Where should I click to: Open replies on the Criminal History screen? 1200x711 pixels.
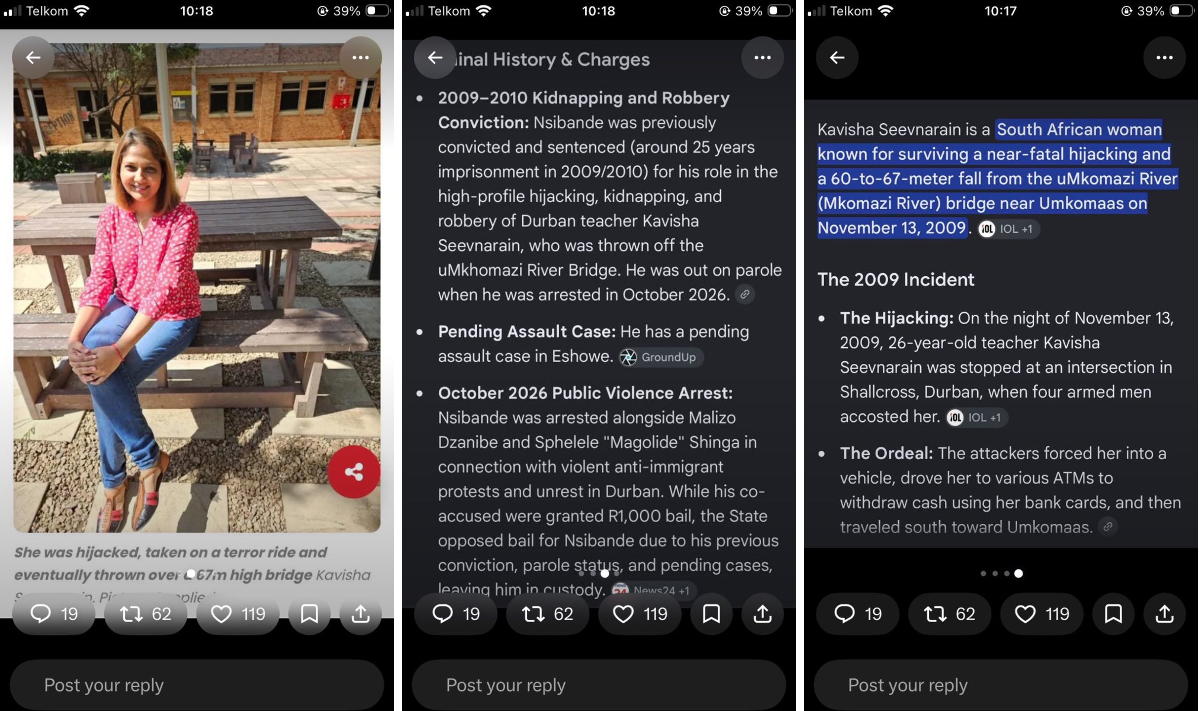pos(456,614)
